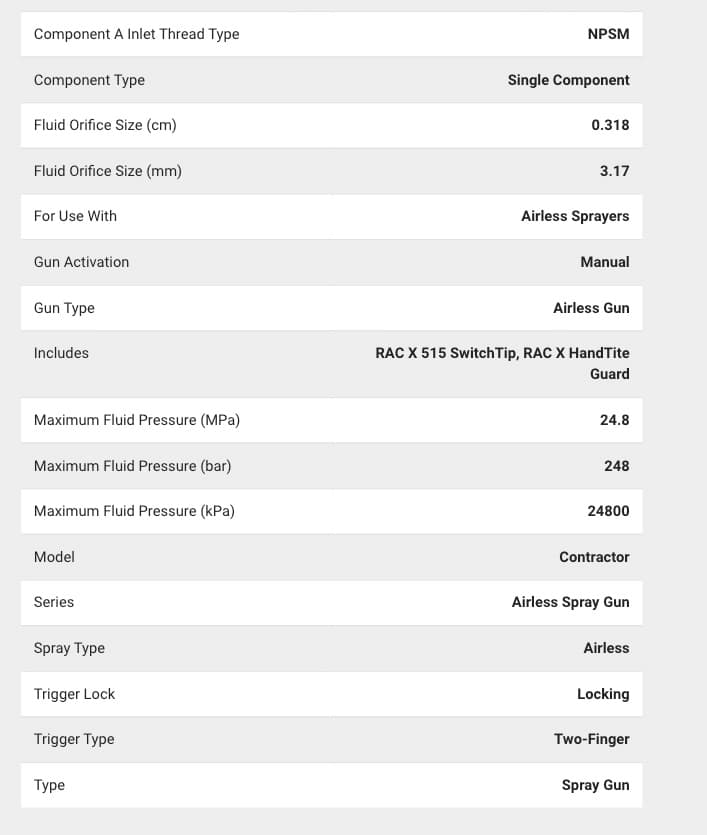The width and height of the screenshot is (707, 835).
Task: Click the Spray Gun type value
Action: [x=596, y=785]
